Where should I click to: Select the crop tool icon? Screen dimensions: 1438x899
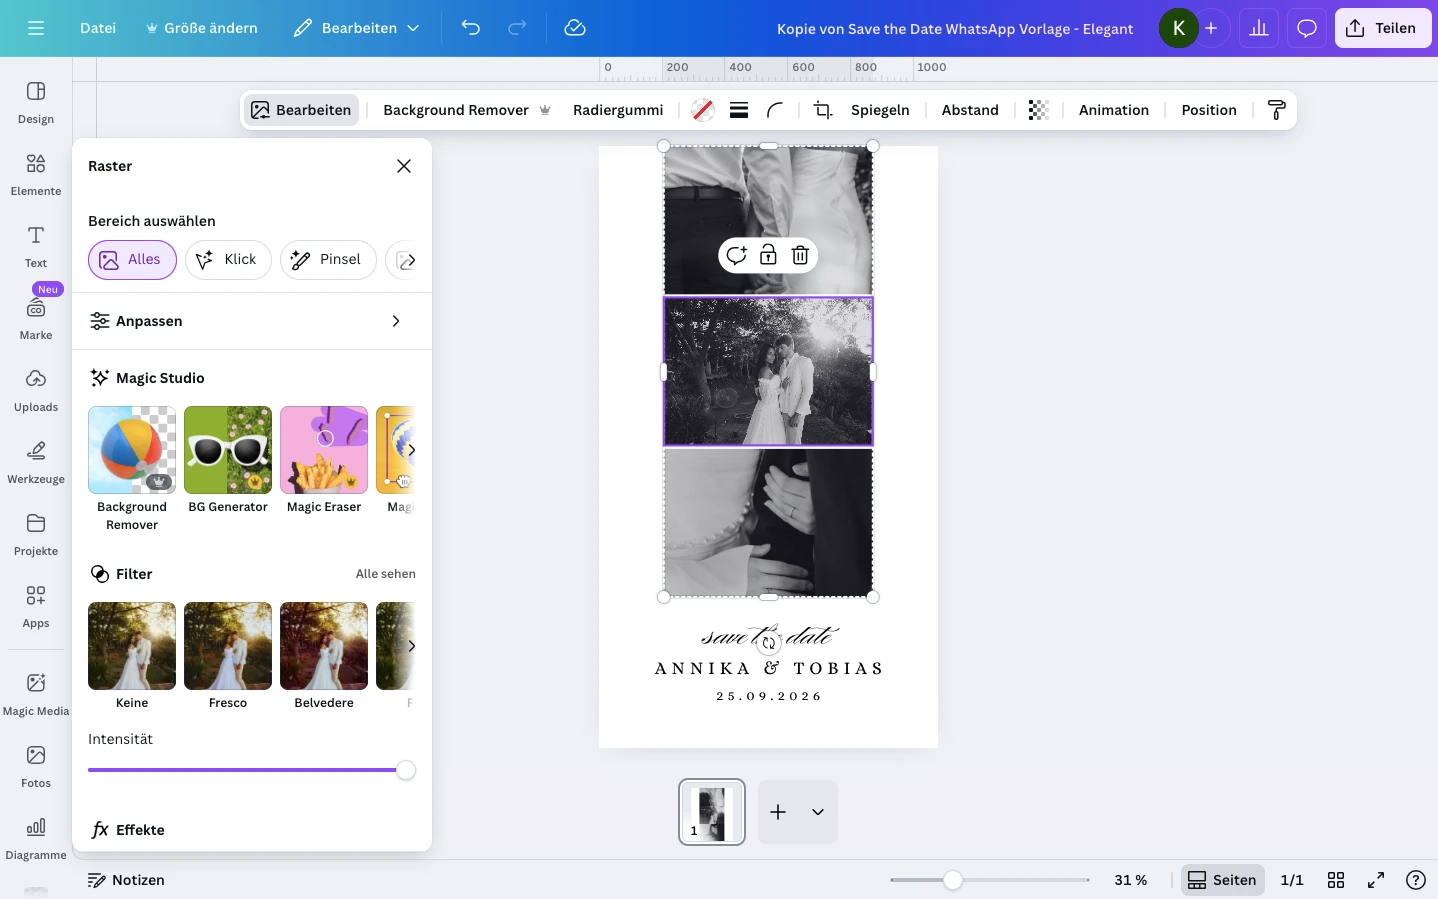click(823, 110)
